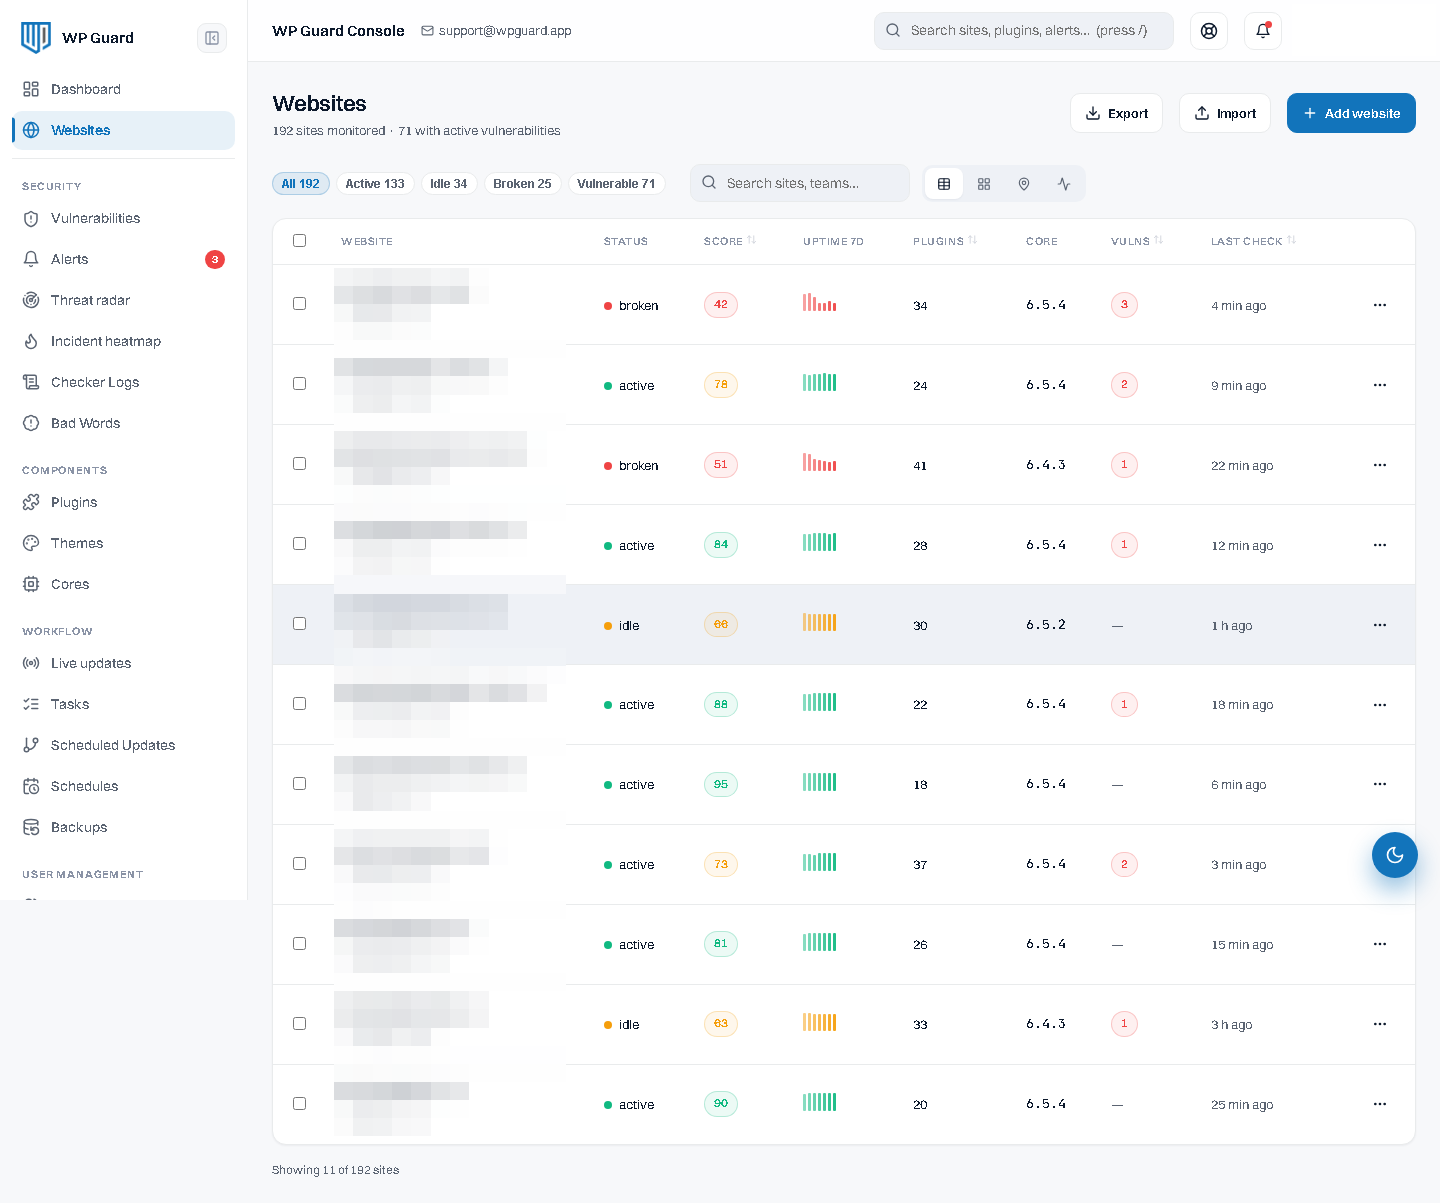Filter by Active 133 sites
This screenshot has width=1440, height=1203.
pos(375,184)
